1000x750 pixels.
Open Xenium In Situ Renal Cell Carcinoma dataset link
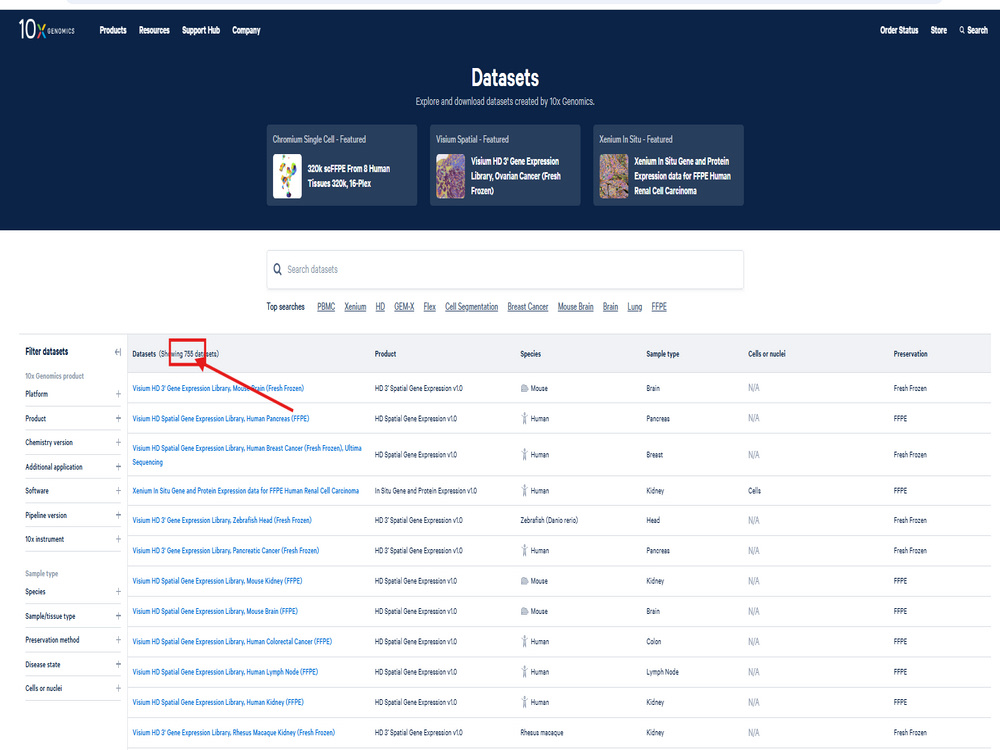coord(246,491)
